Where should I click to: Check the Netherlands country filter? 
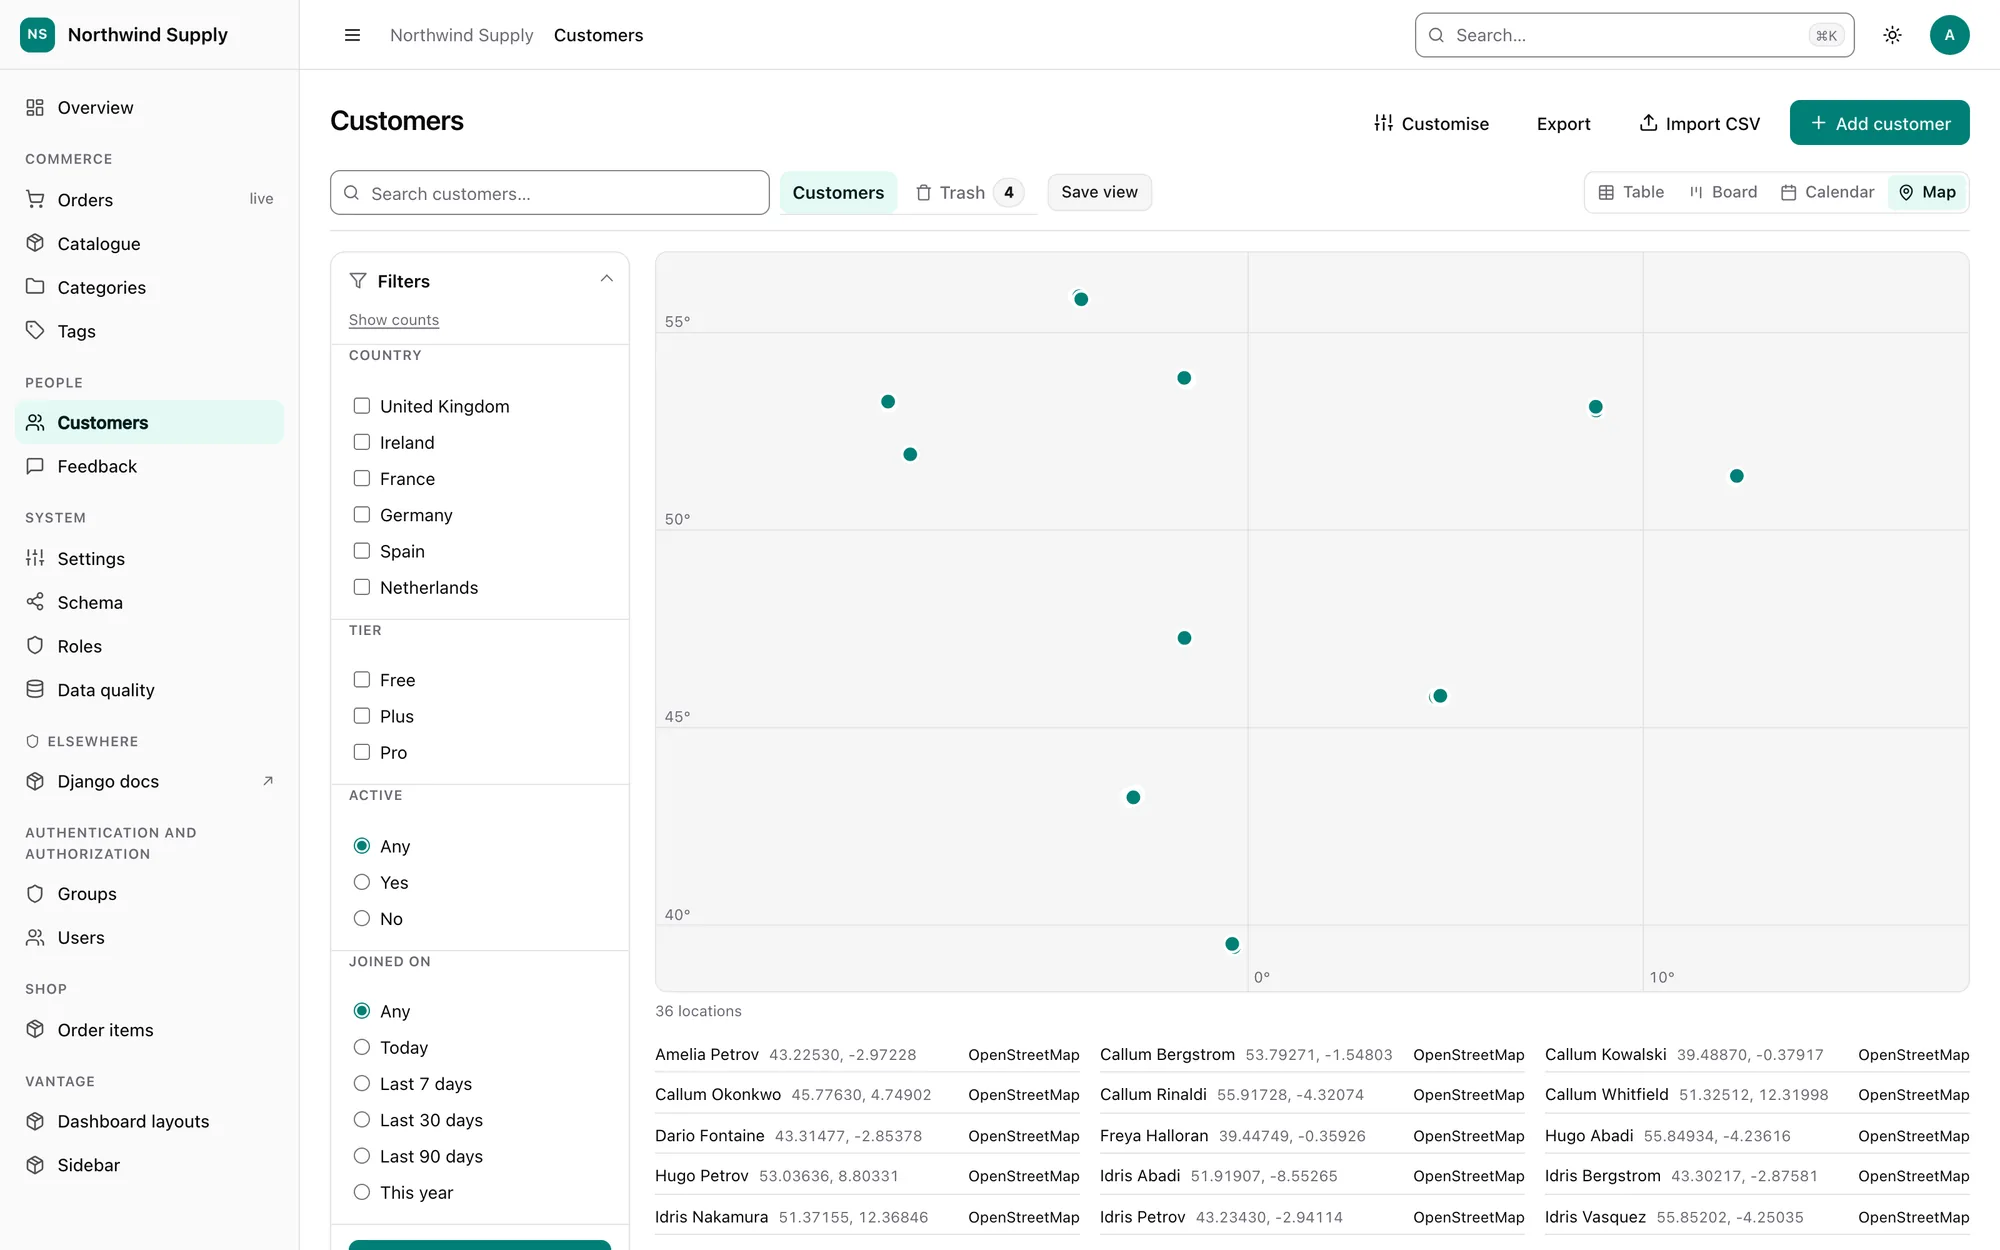click(362, 587)
